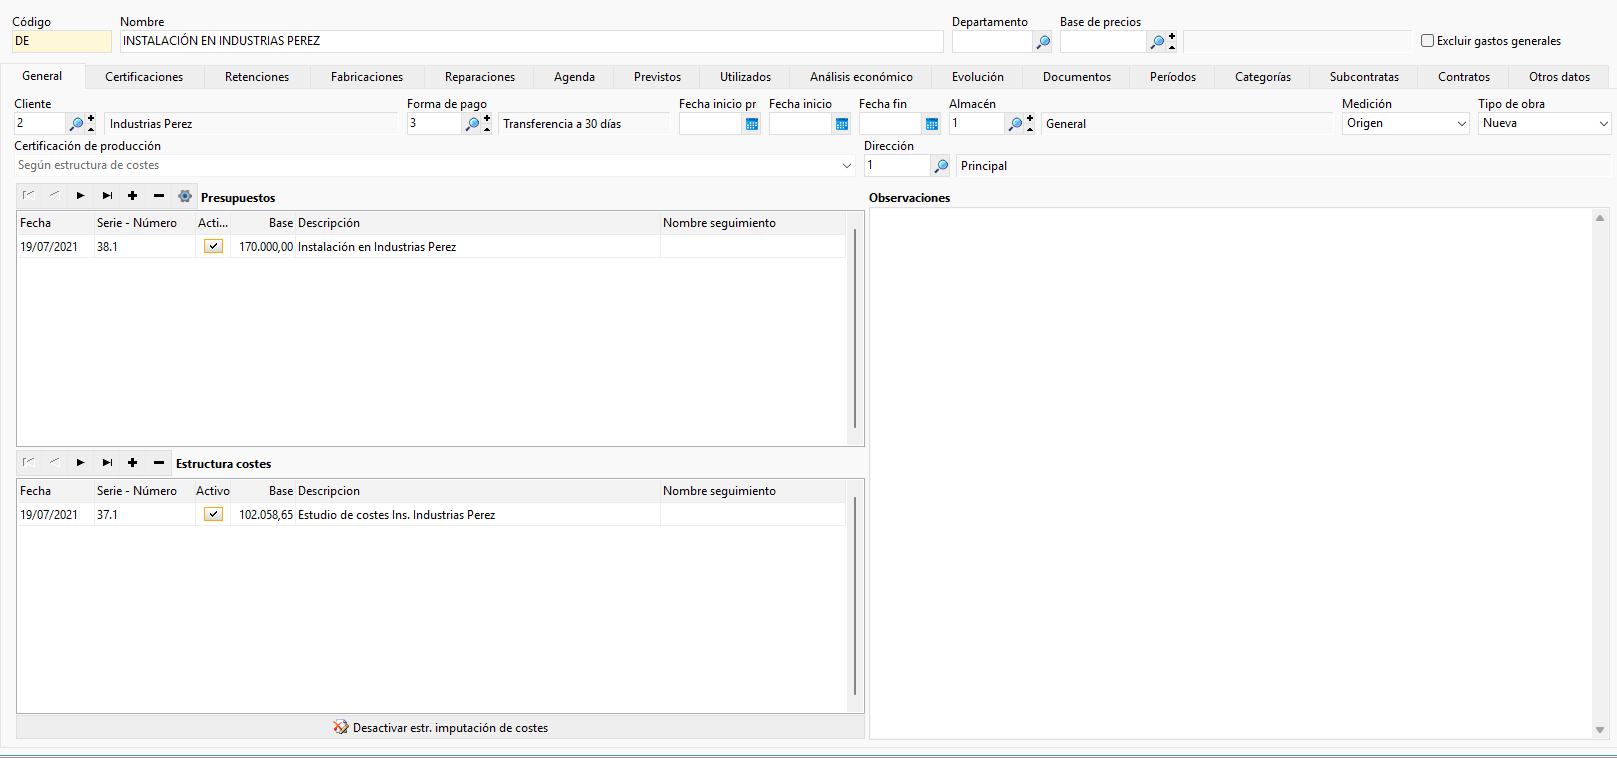Viewport: 1617px width, 758px height.
Task: Switch to the Análisis económico tab
Action: tap(861, 77)
